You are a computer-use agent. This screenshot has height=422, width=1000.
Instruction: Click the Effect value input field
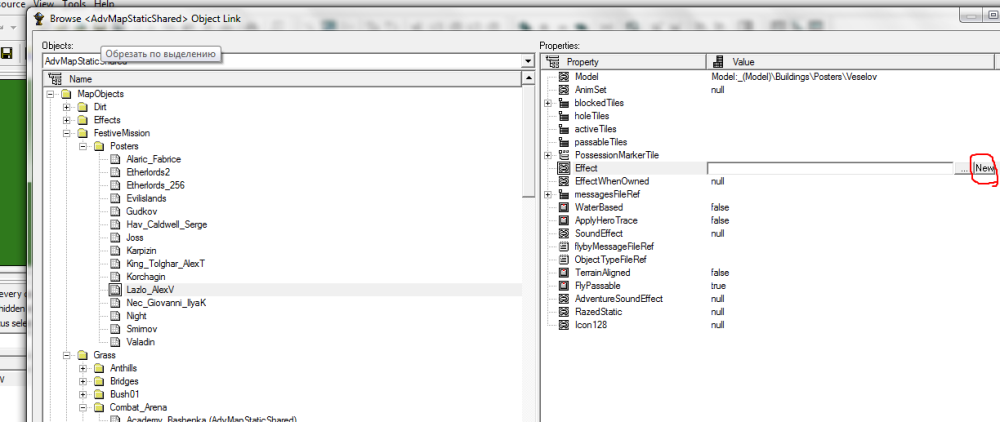click(x=830, y=168)
